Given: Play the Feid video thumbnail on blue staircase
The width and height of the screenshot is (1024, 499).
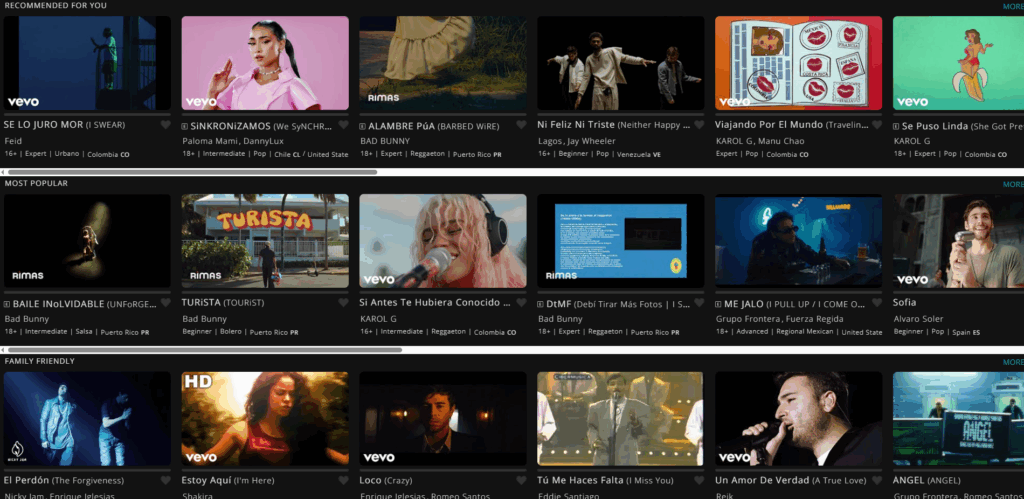Looking at the screenshot, I should pyautogui.click(x=88, y=63).
